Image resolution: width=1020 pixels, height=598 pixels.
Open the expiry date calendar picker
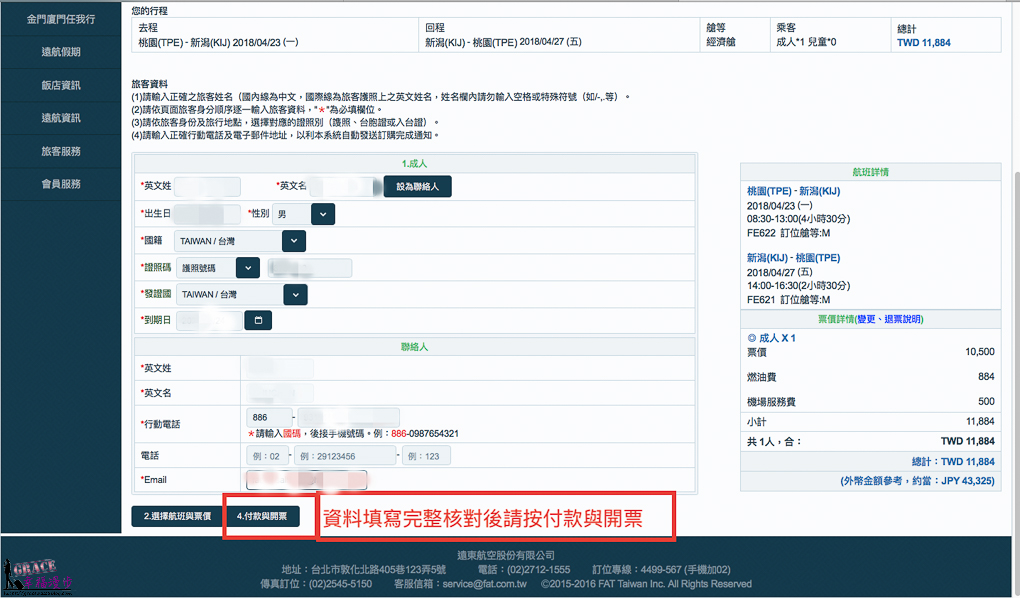click(x=258, y=320)
